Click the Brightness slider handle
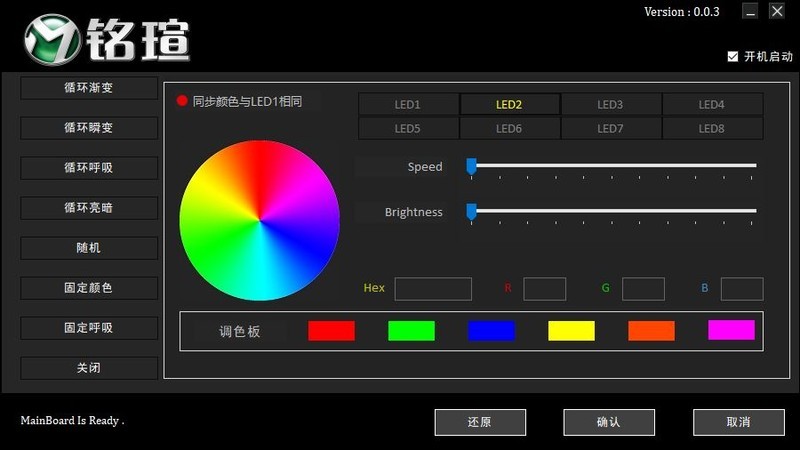800x450 pixels. tap(471, 211)
